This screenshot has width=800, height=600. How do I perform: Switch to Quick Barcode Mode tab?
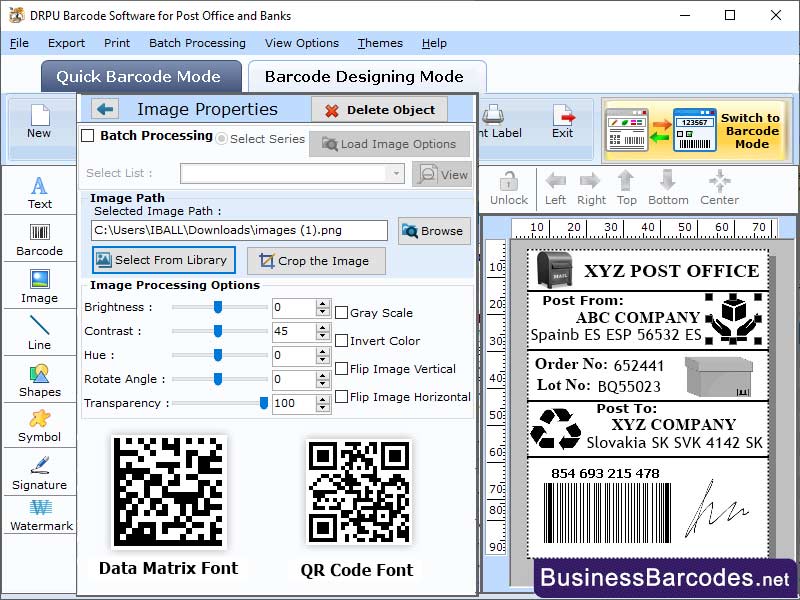click(141, 75)
